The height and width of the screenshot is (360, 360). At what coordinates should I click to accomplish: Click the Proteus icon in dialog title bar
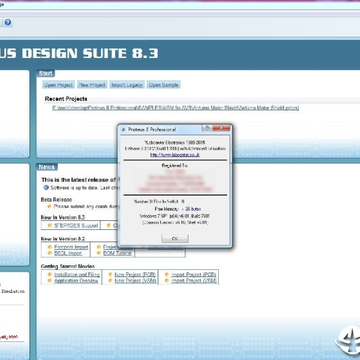click(123, 129)
